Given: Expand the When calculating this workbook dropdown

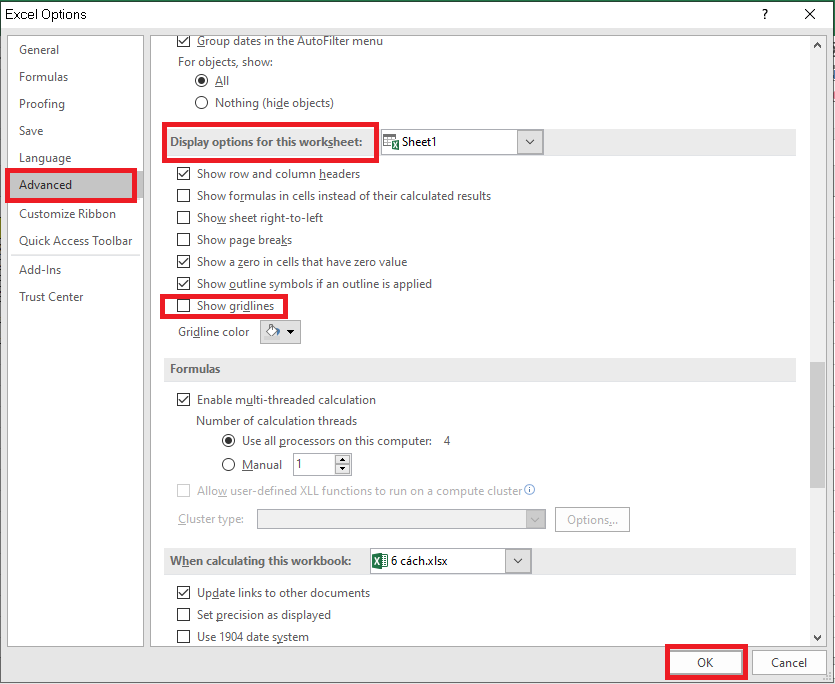Looking at the screenshot, I should point(516,561).
